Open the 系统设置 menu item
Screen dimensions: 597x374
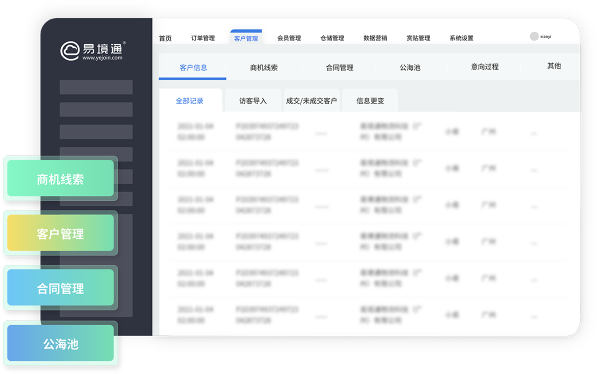pyautogui.click(x=461, y=38)
